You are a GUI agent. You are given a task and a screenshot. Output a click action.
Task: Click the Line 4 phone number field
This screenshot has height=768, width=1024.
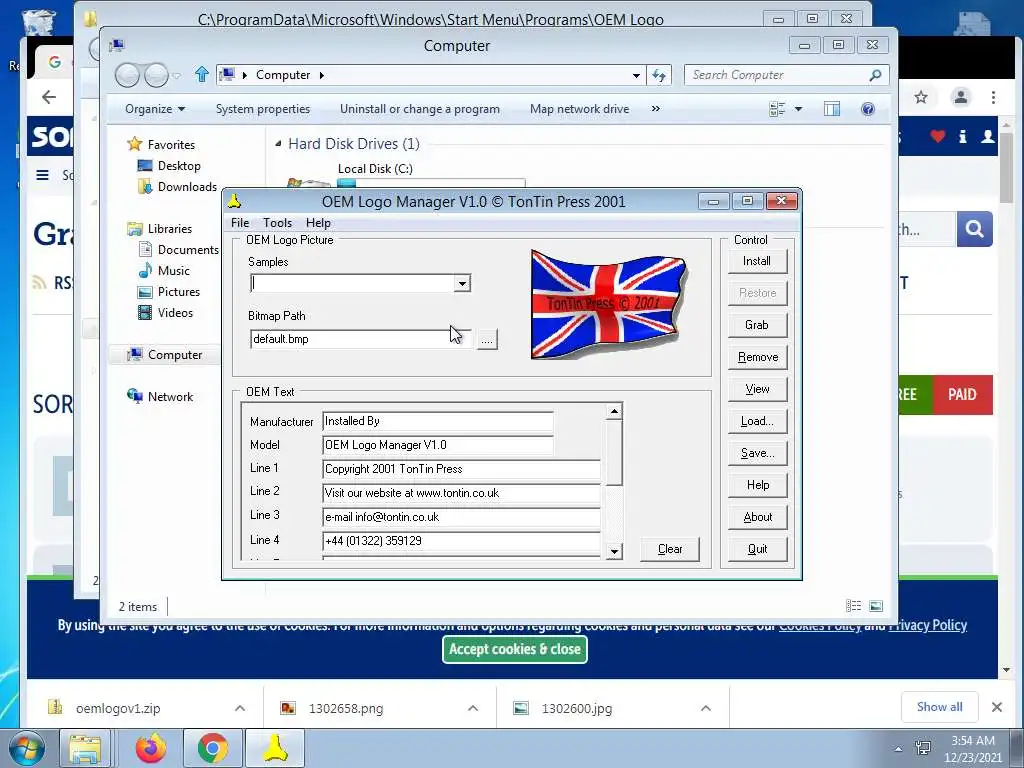pos(461,541)
